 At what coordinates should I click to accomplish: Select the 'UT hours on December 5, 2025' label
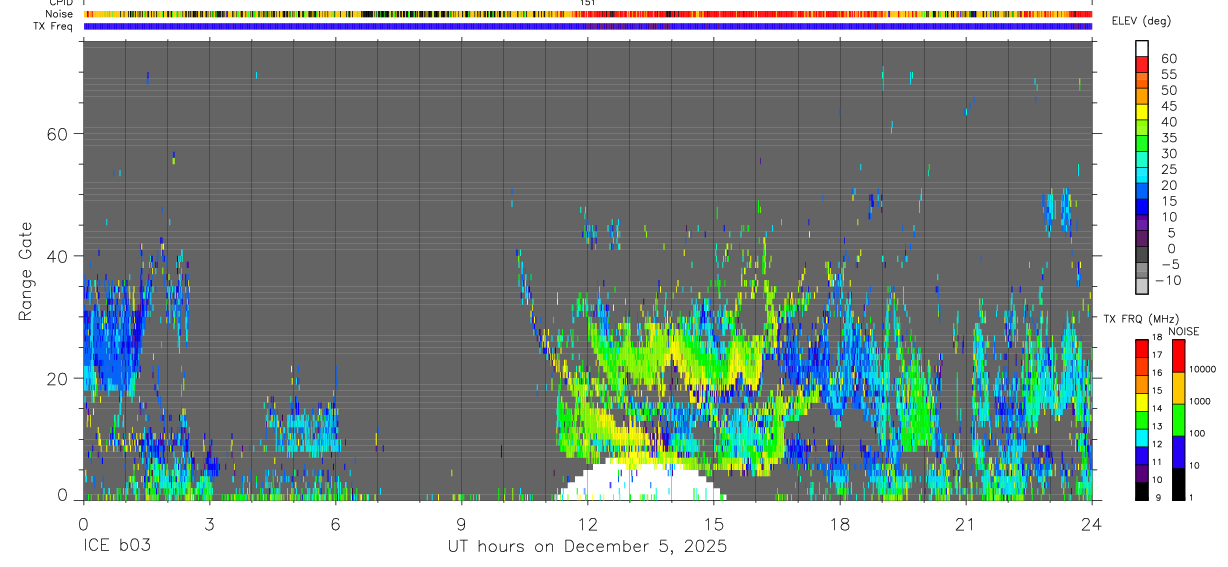coord(587,547)
